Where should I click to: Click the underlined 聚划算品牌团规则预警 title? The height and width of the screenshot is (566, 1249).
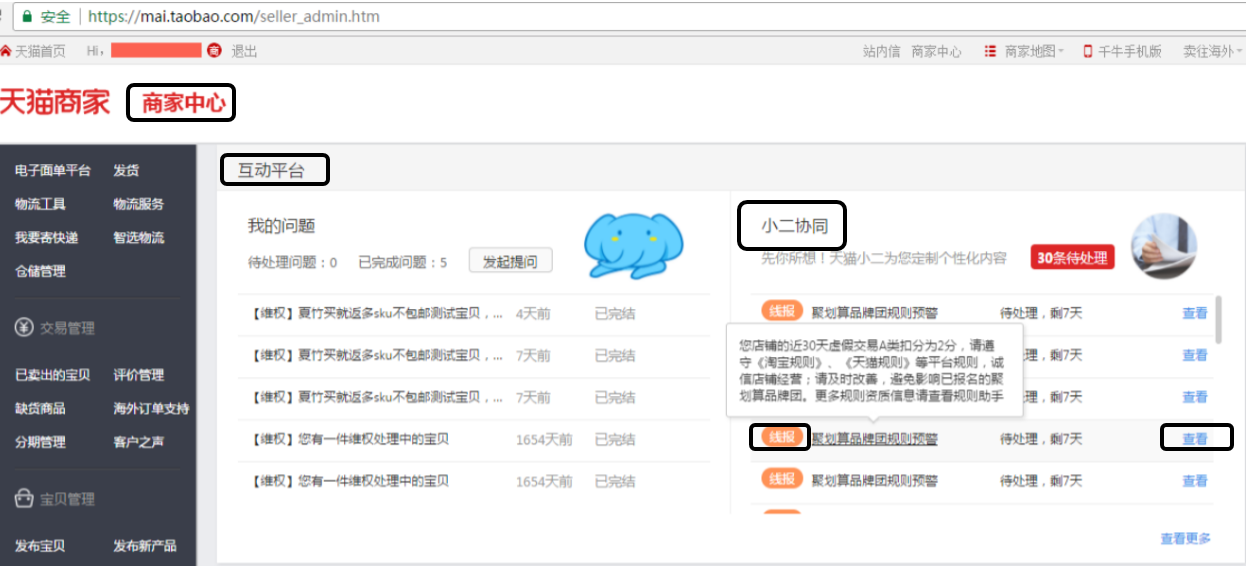875,438
